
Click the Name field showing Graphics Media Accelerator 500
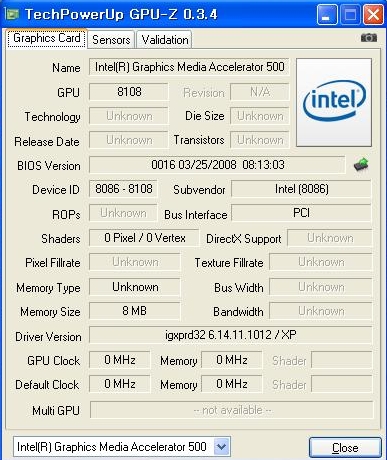pos(189,67)
